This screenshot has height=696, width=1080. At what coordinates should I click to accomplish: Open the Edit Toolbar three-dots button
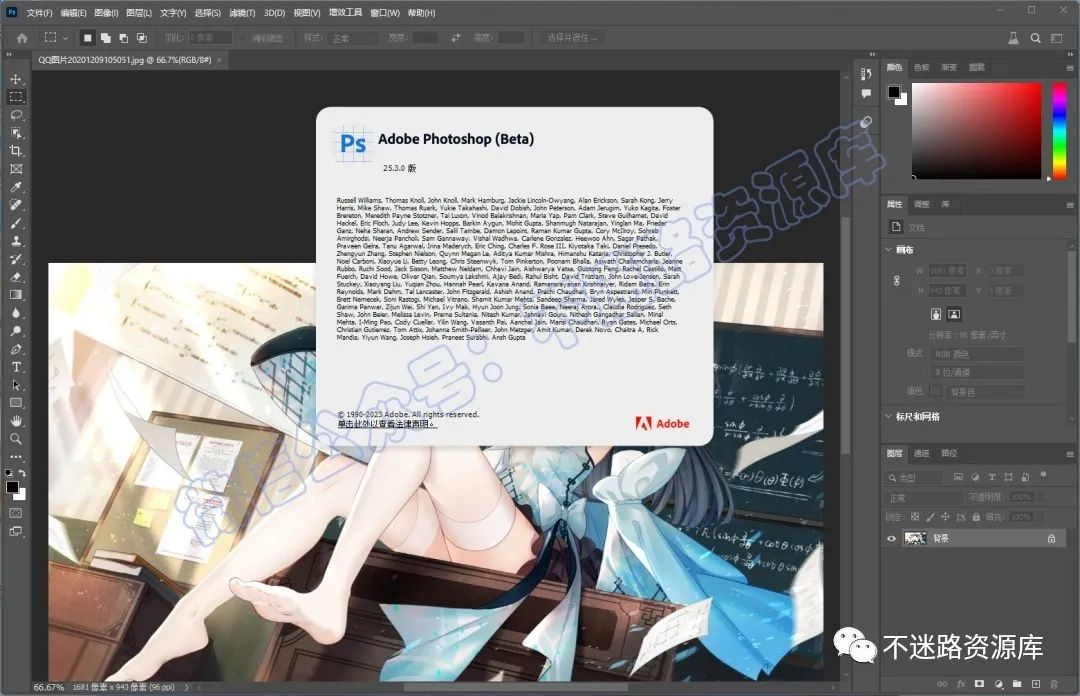point(16,456)
